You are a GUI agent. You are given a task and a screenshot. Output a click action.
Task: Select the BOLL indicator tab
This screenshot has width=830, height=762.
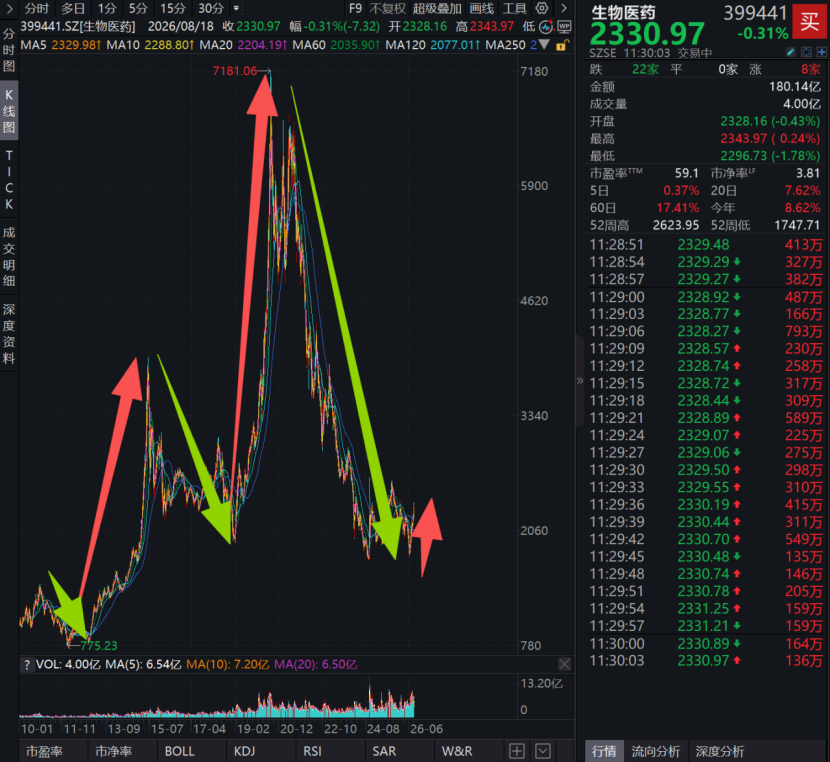180,751
